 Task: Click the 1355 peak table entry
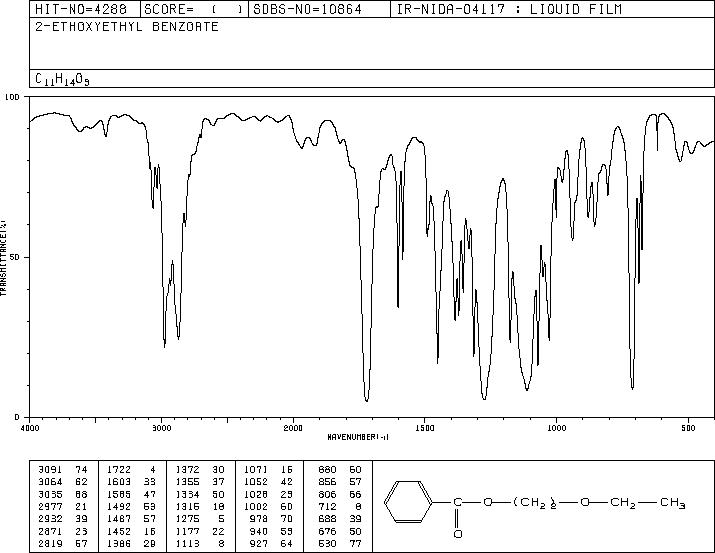coord(200,482)
